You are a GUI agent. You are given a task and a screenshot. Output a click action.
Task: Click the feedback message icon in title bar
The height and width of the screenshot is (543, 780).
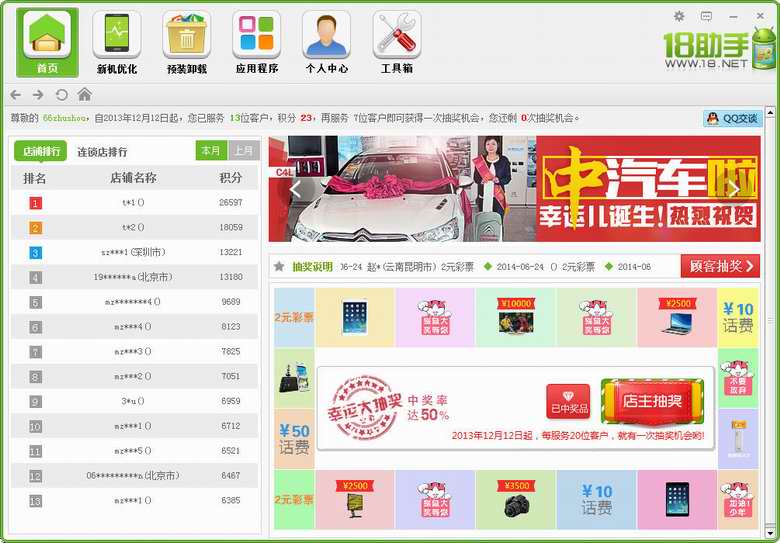coord(706,16)
